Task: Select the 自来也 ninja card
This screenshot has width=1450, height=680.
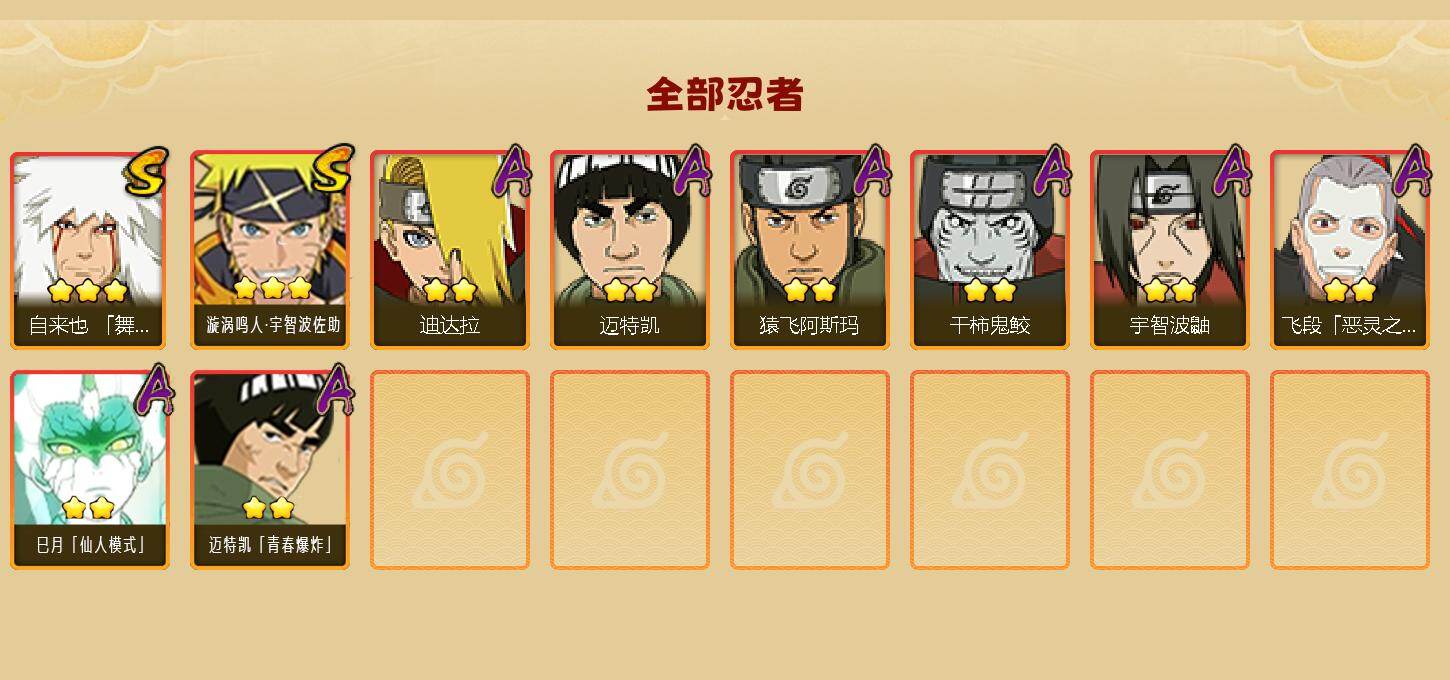Action: click(x=89, y=250)
